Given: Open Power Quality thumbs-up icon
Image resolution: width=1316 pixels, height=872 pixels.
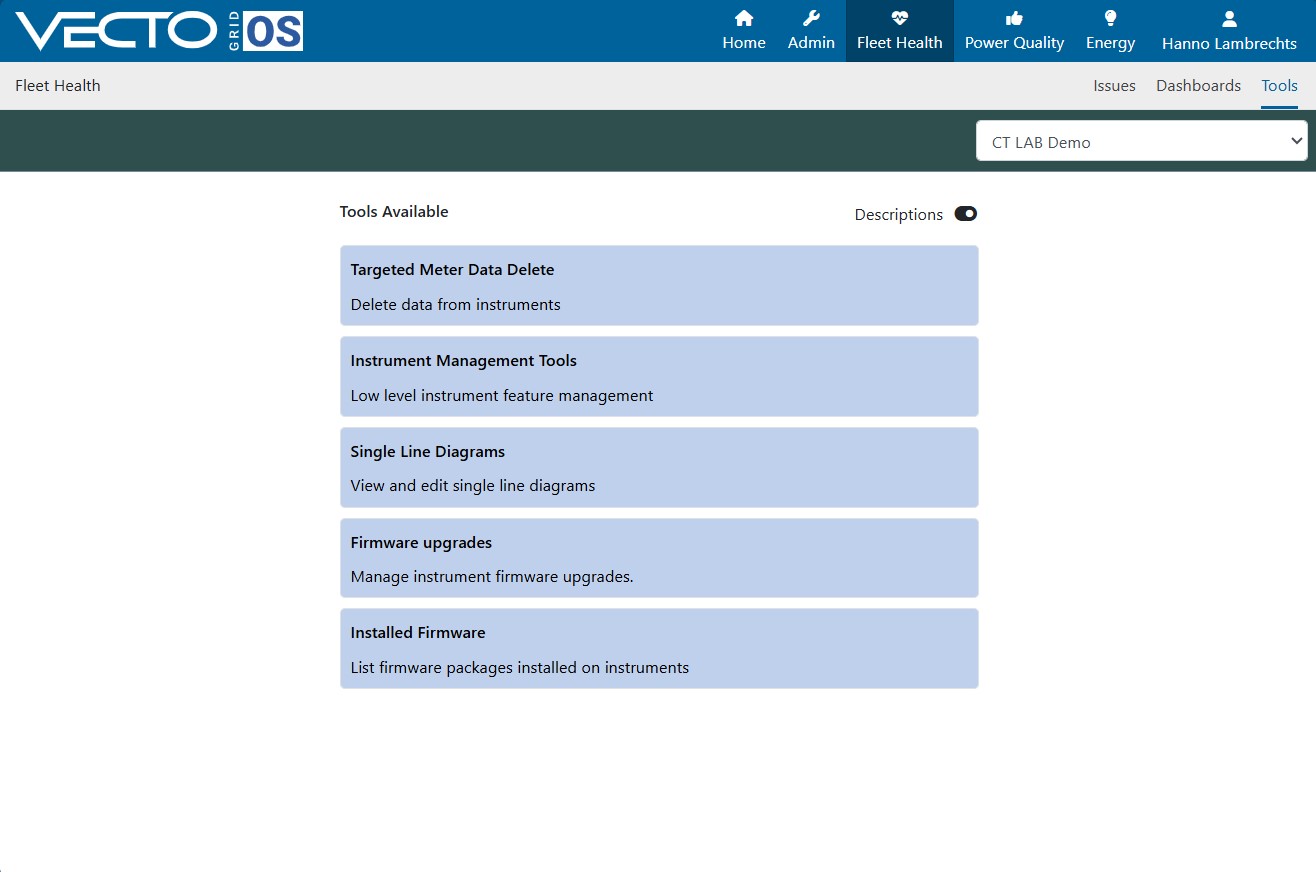Looking at the screenshot, I should [x=1014, y=18].
